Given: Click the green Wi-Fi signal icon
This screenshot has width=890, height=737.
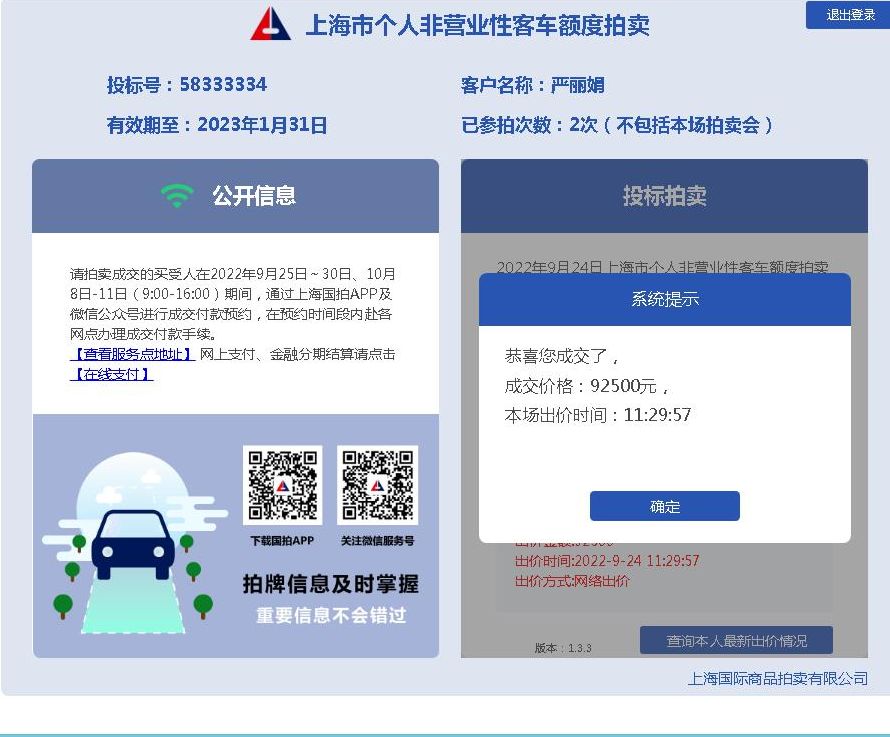Looking at the screenshot, I should (177, 196).
